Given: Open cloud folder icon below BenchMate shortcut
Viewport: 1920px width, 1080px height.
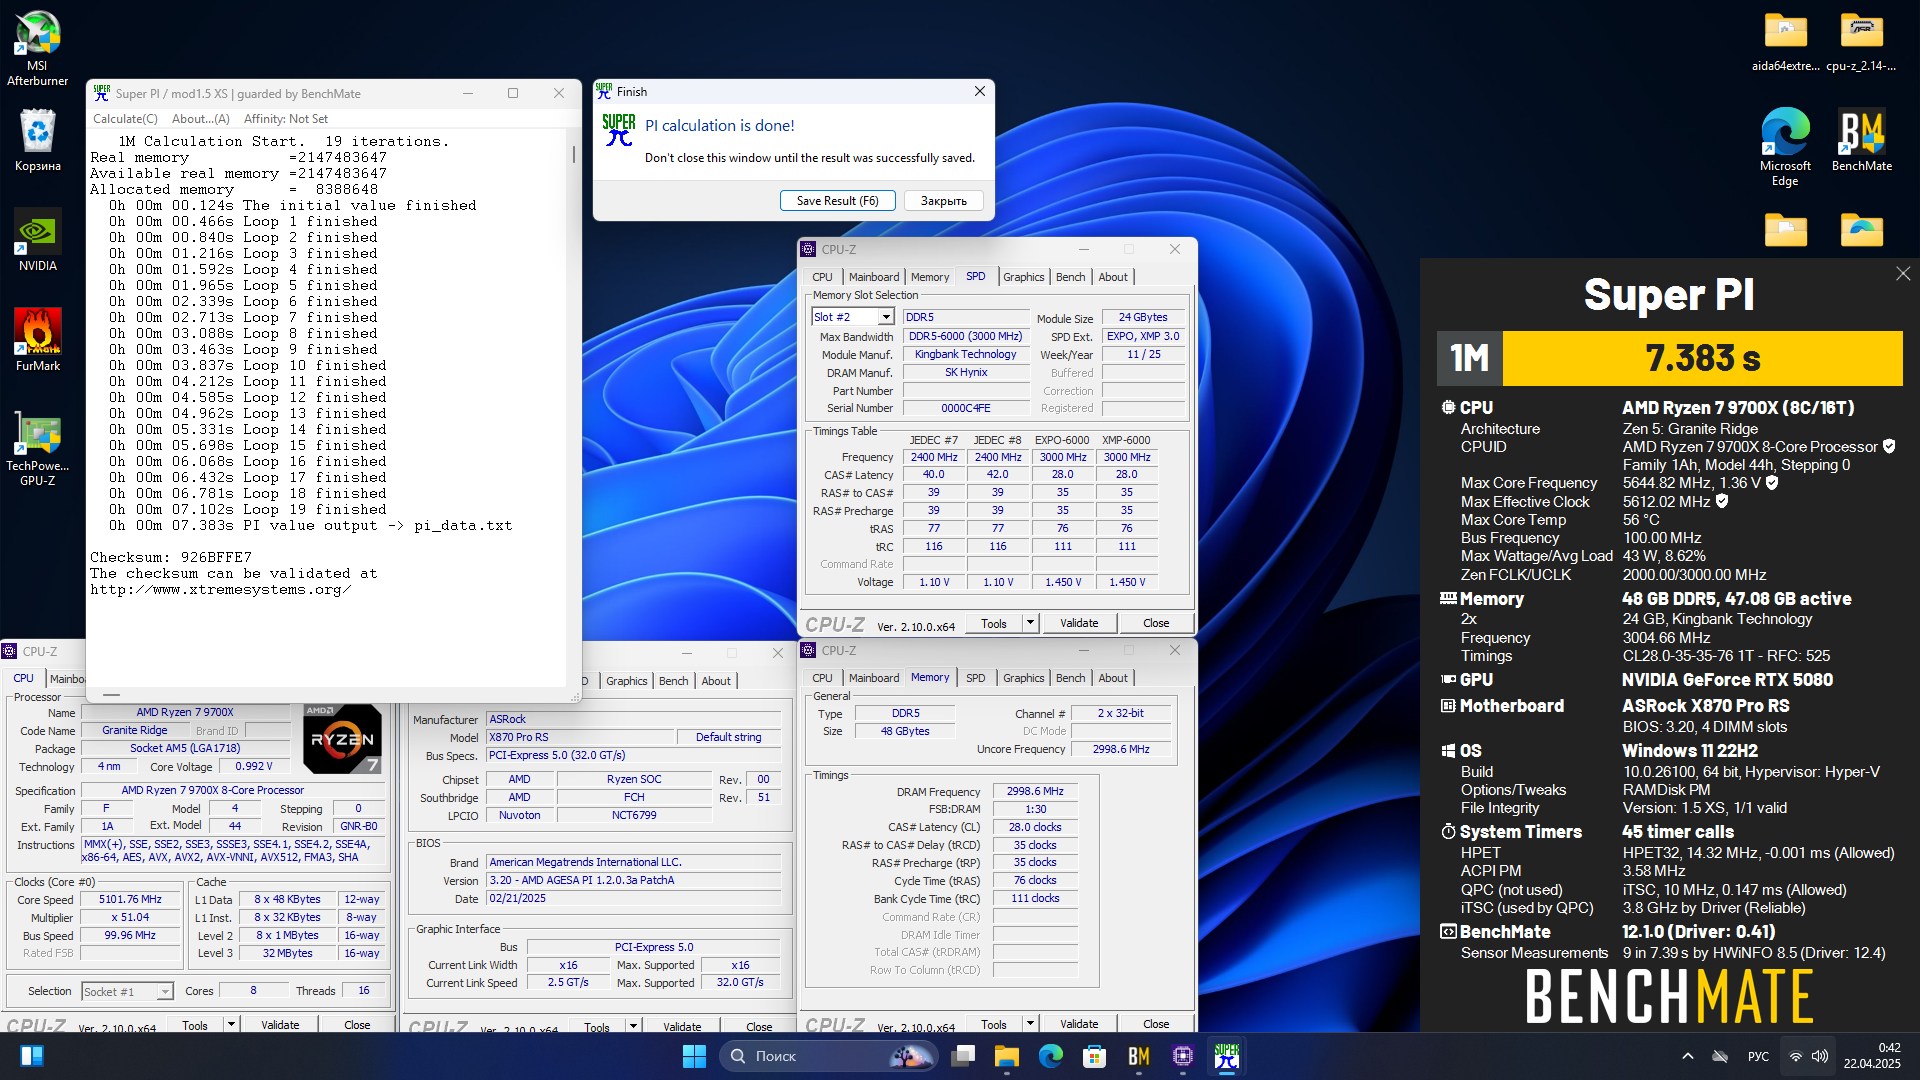Looking at the screenshot, I should point(1861,230).
